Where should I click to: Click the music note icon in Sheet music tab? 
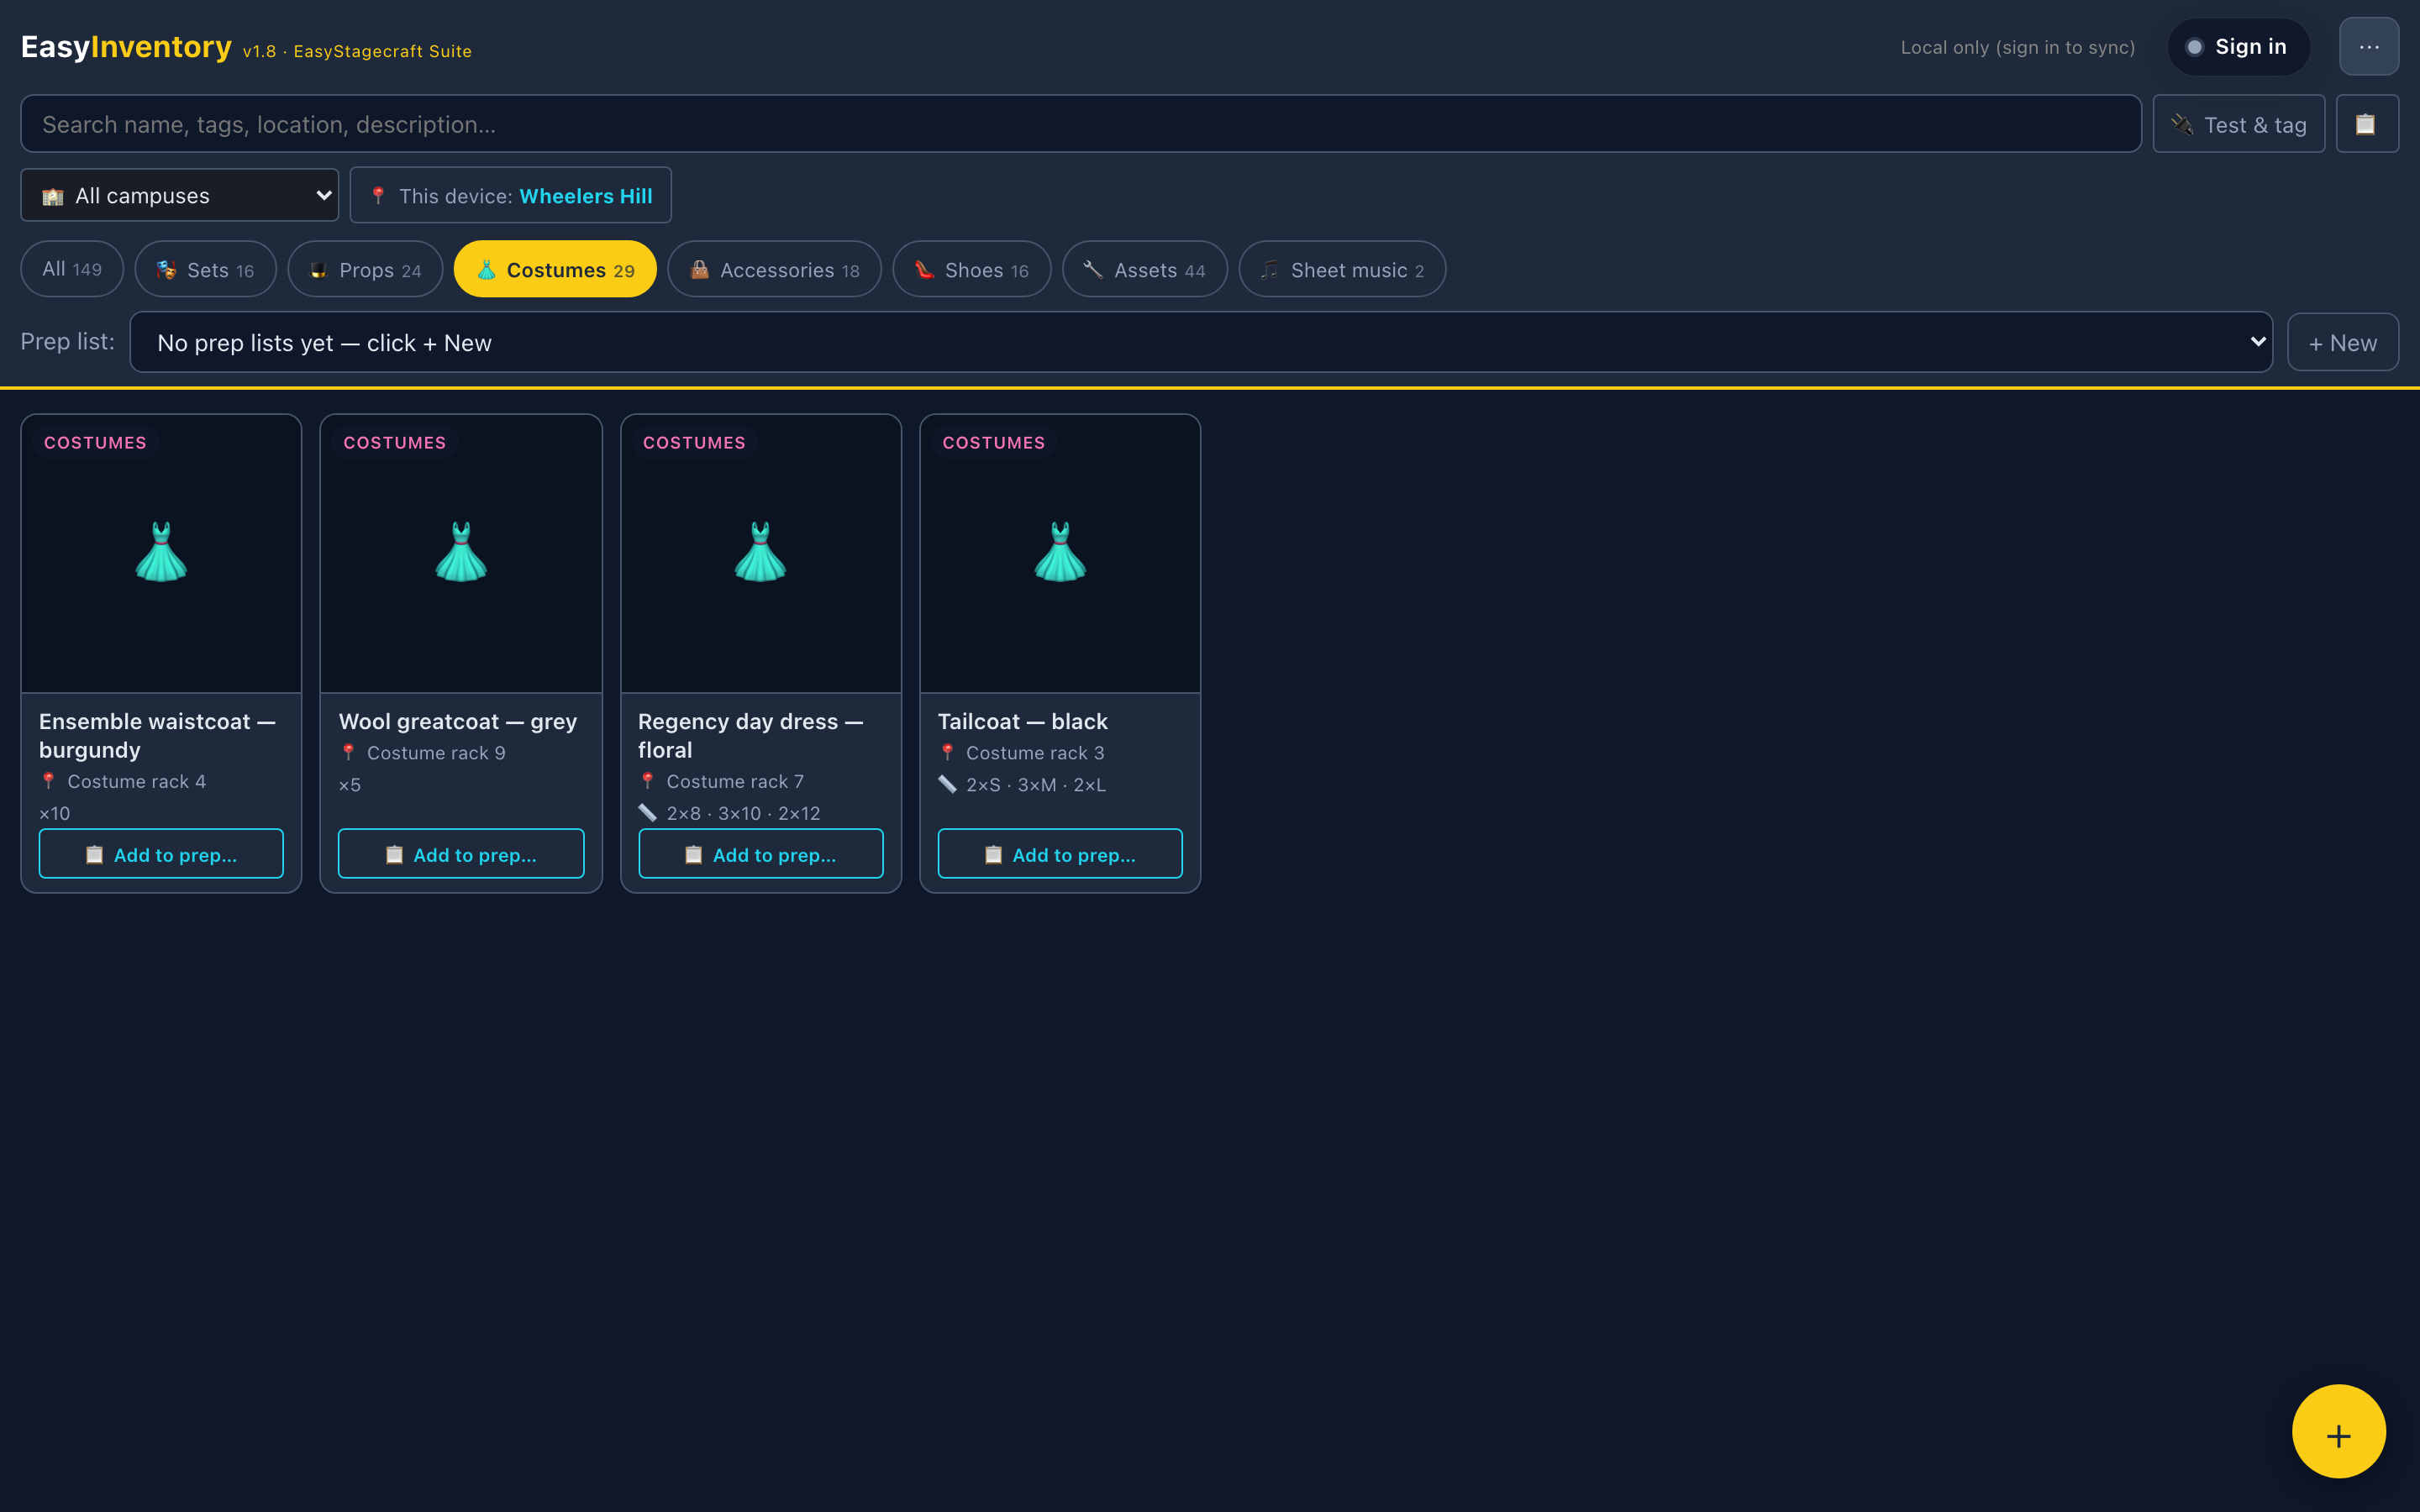coord(1270,269)
